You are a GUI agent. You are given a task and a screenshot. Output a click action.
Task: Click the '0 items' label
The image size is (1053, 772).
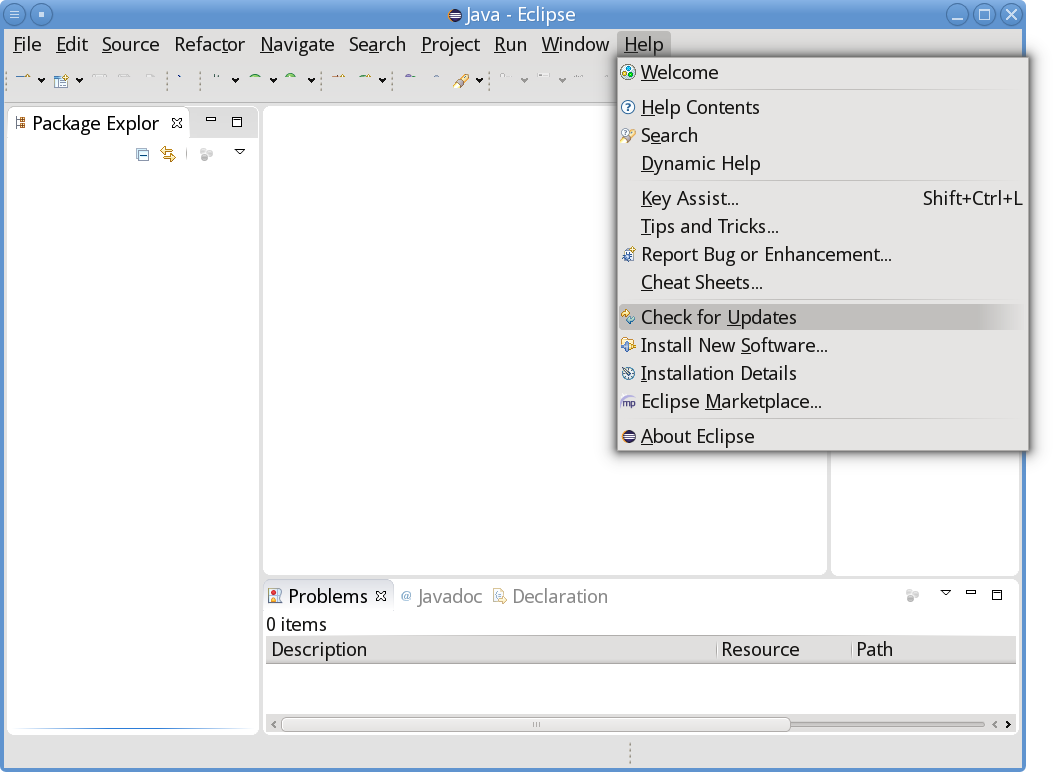click(296, 624)
